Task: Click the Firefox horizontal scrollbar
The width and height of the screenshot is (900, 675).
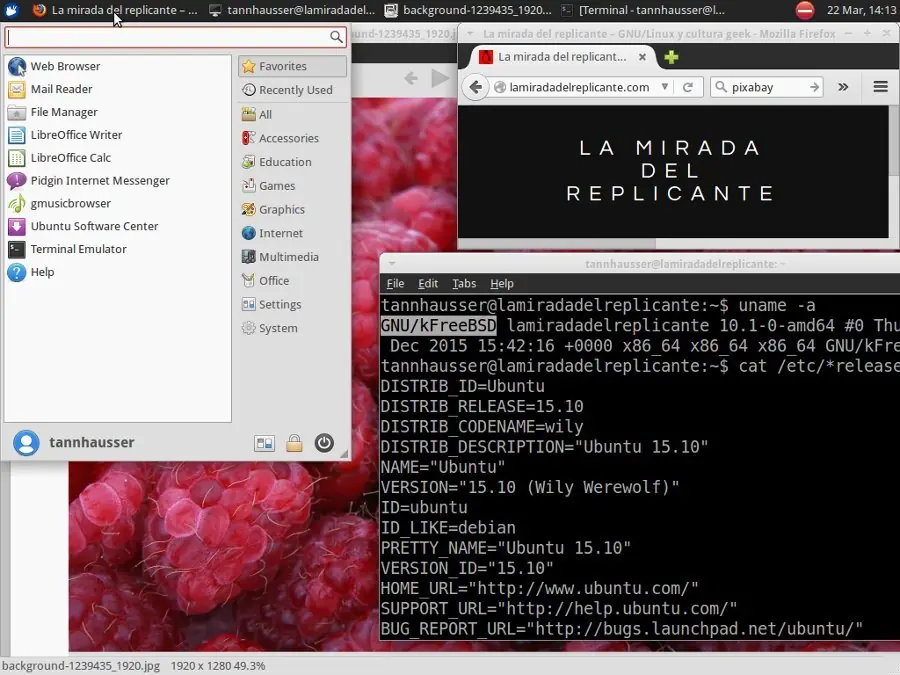Action: [557, 243]
